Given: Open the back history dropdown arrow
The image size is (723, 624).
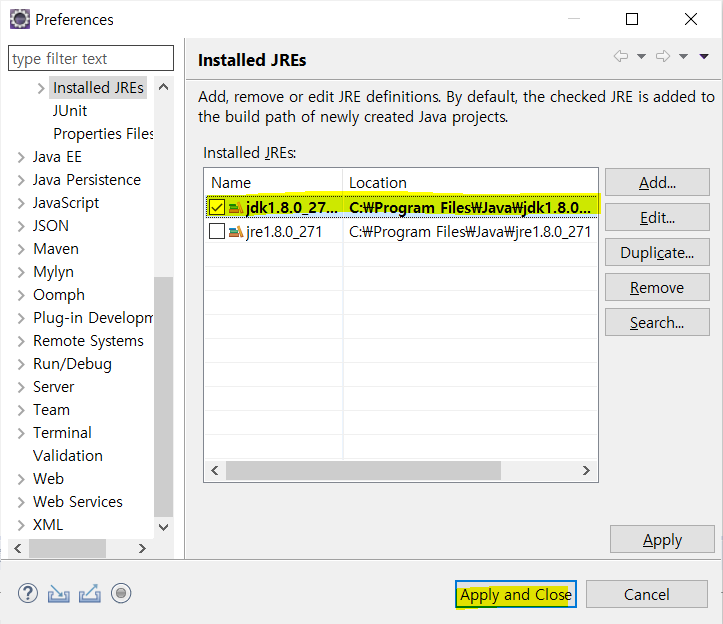Looking at the screenshot, I should tap(641, 56).
